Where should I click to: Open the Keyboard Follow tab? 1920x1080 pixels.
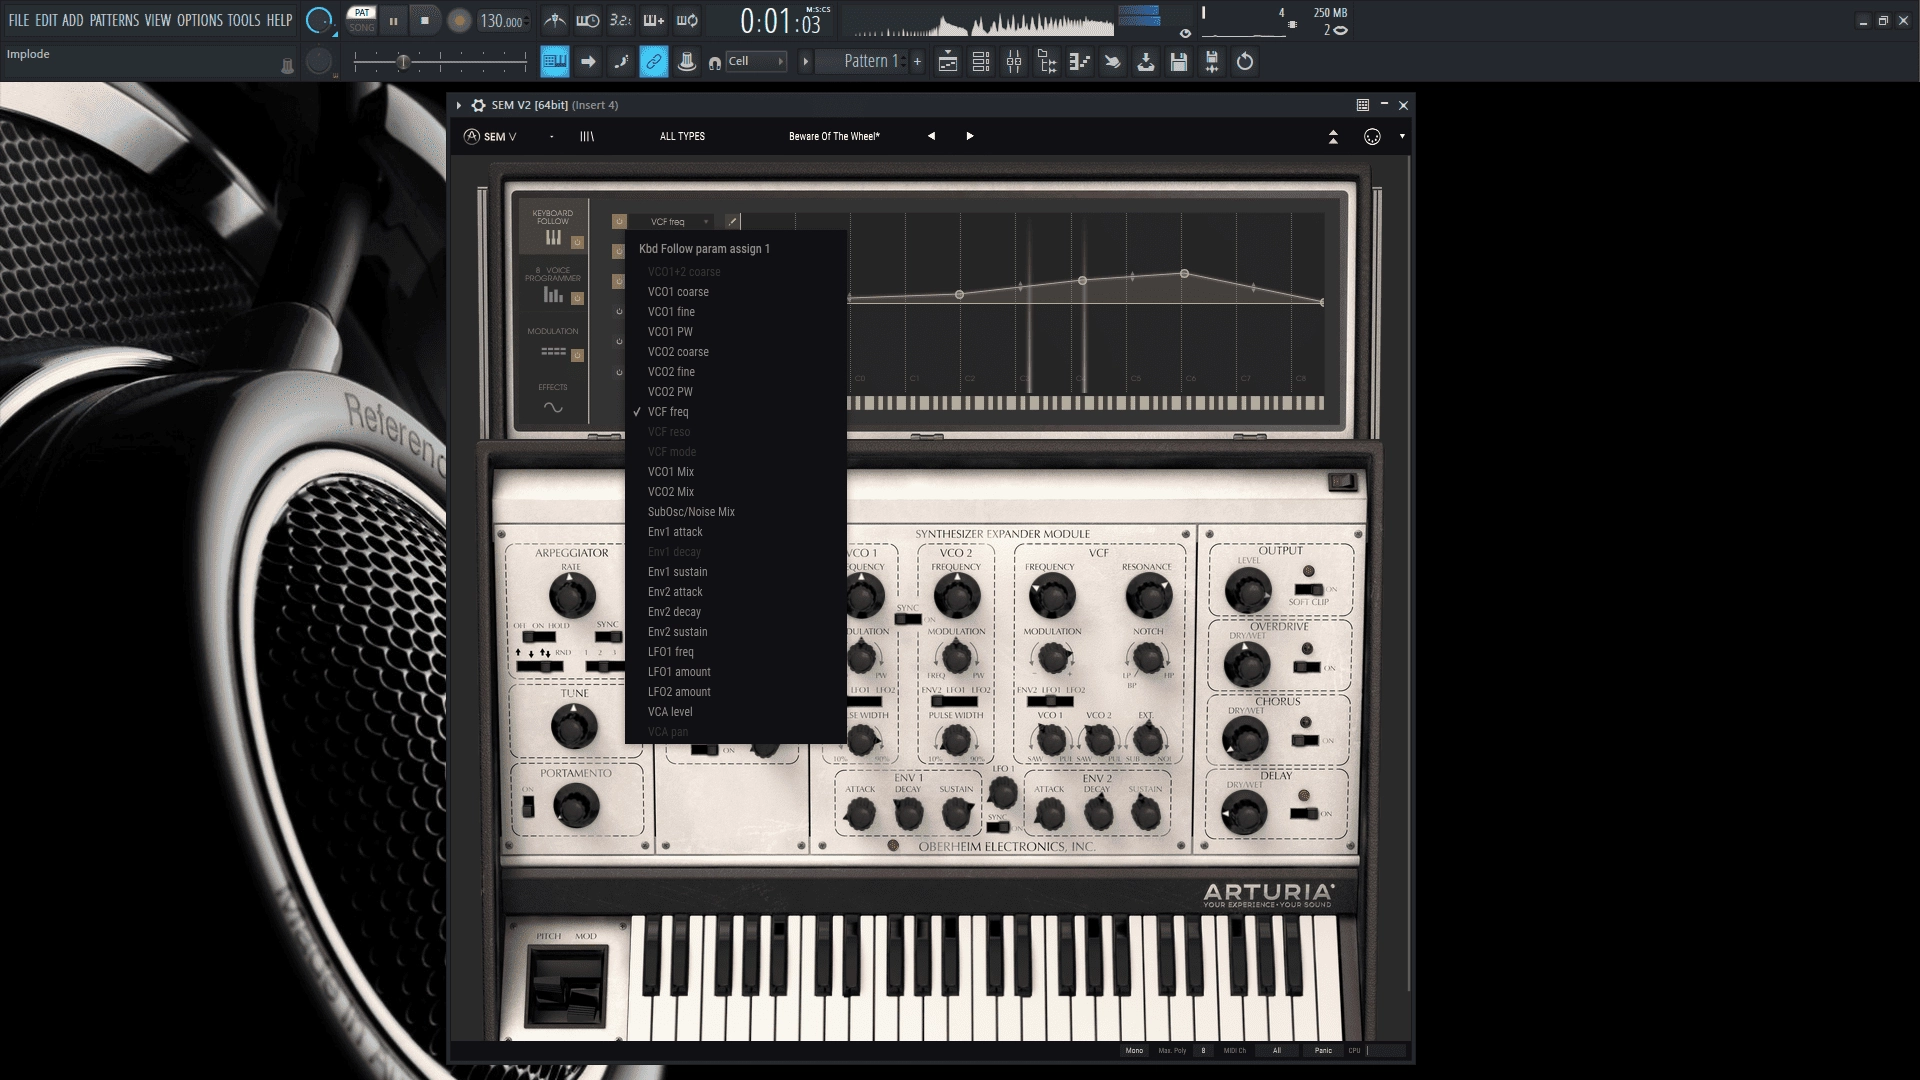tap(553, 227)
